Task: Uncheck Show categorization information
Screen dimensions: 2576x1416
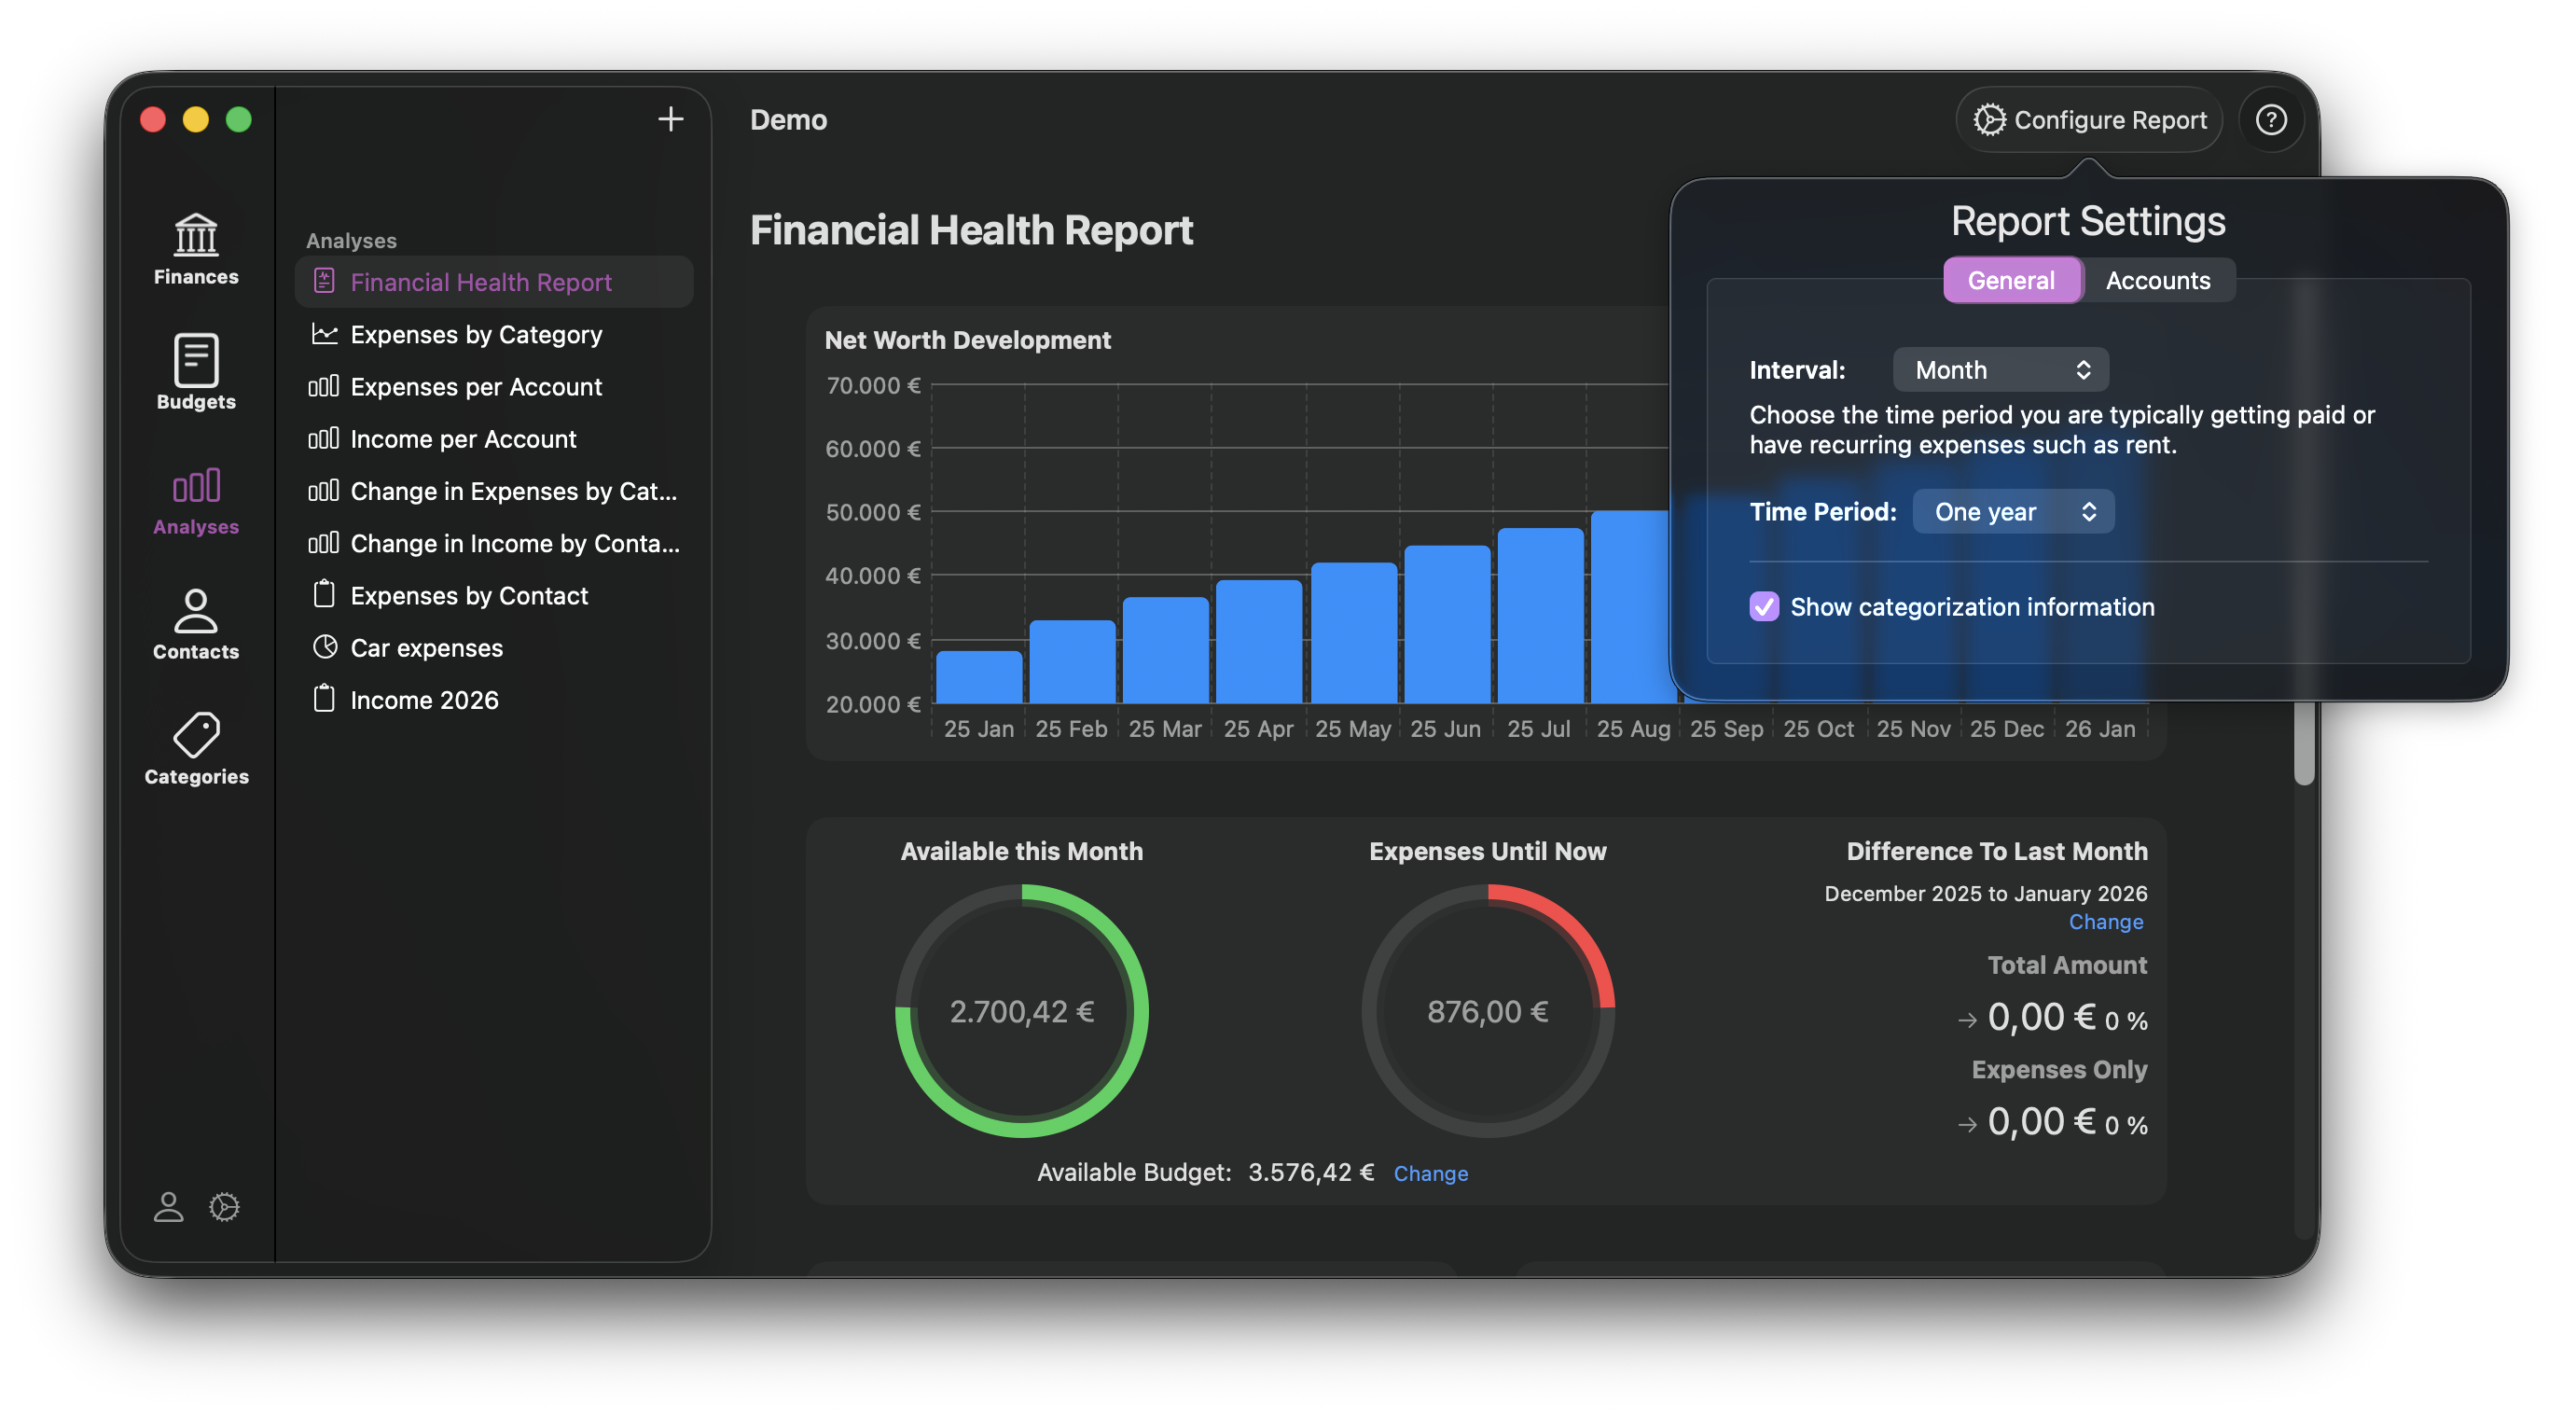Action: (x=1764, y=607)
